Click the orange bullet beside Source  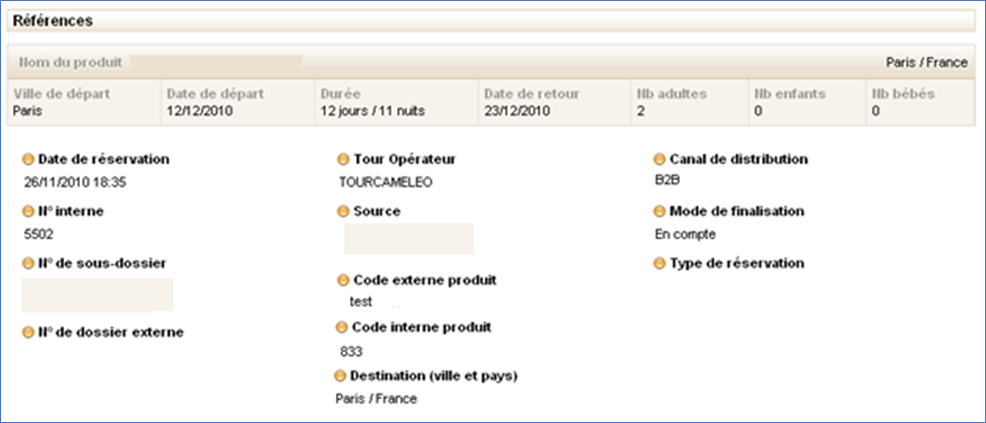click(x=345, y=211)
